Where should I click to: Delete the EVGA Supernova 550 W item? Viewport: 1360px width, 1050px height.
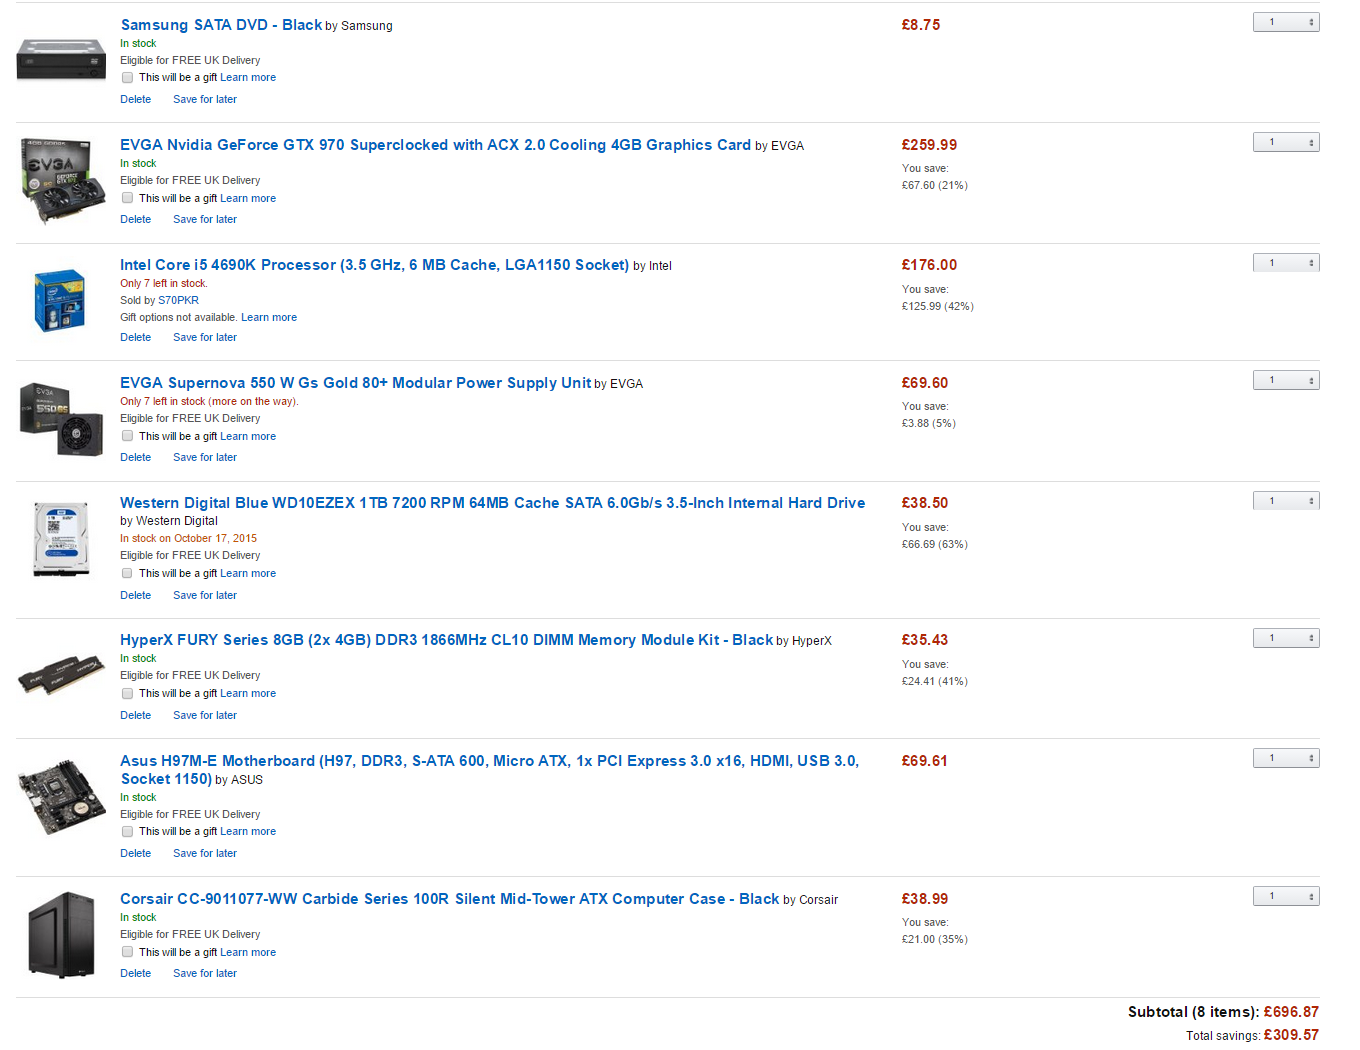(136, 457)
